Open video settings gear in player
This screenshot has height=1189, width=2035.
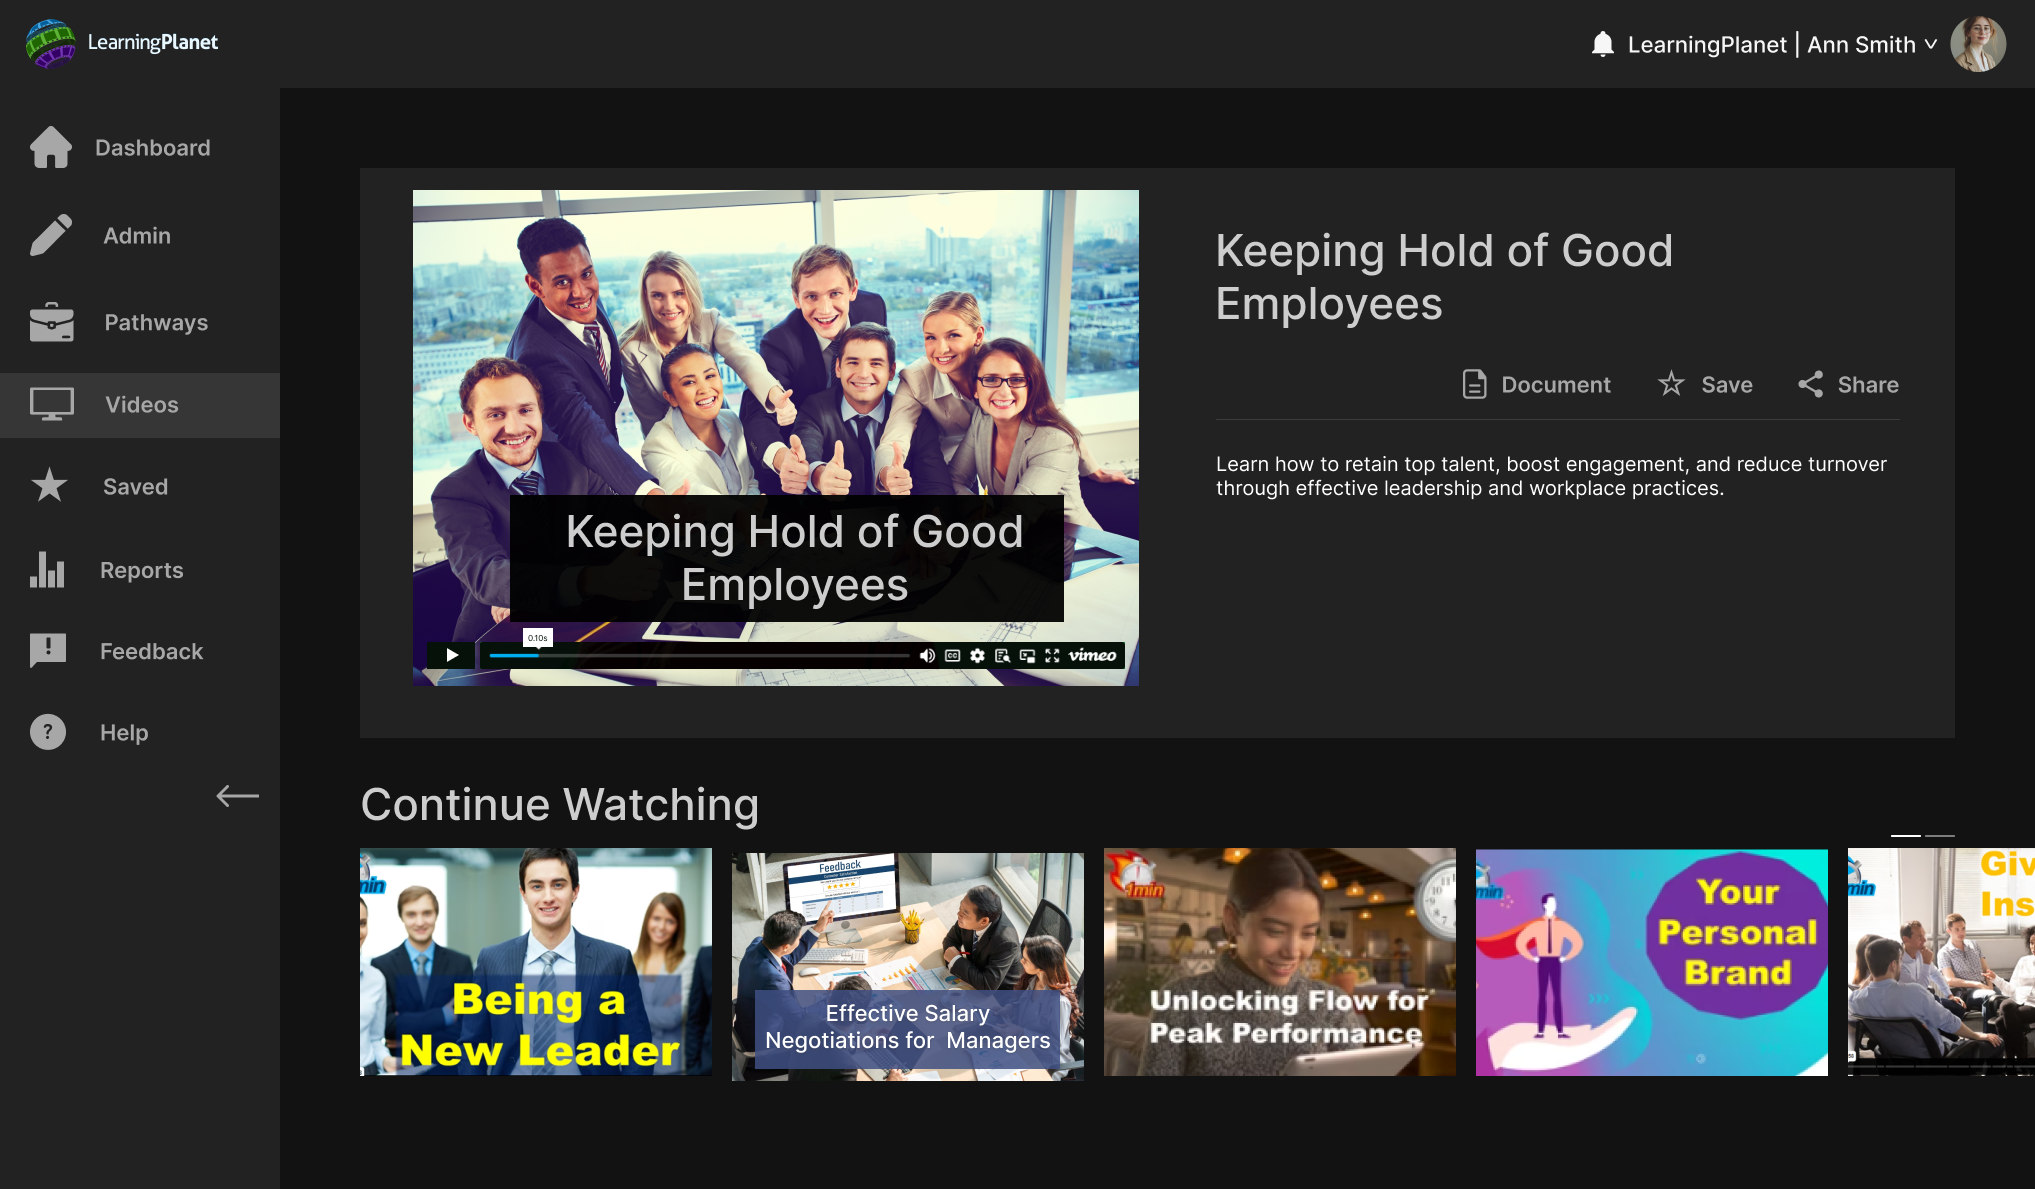(x=977, y=655)
